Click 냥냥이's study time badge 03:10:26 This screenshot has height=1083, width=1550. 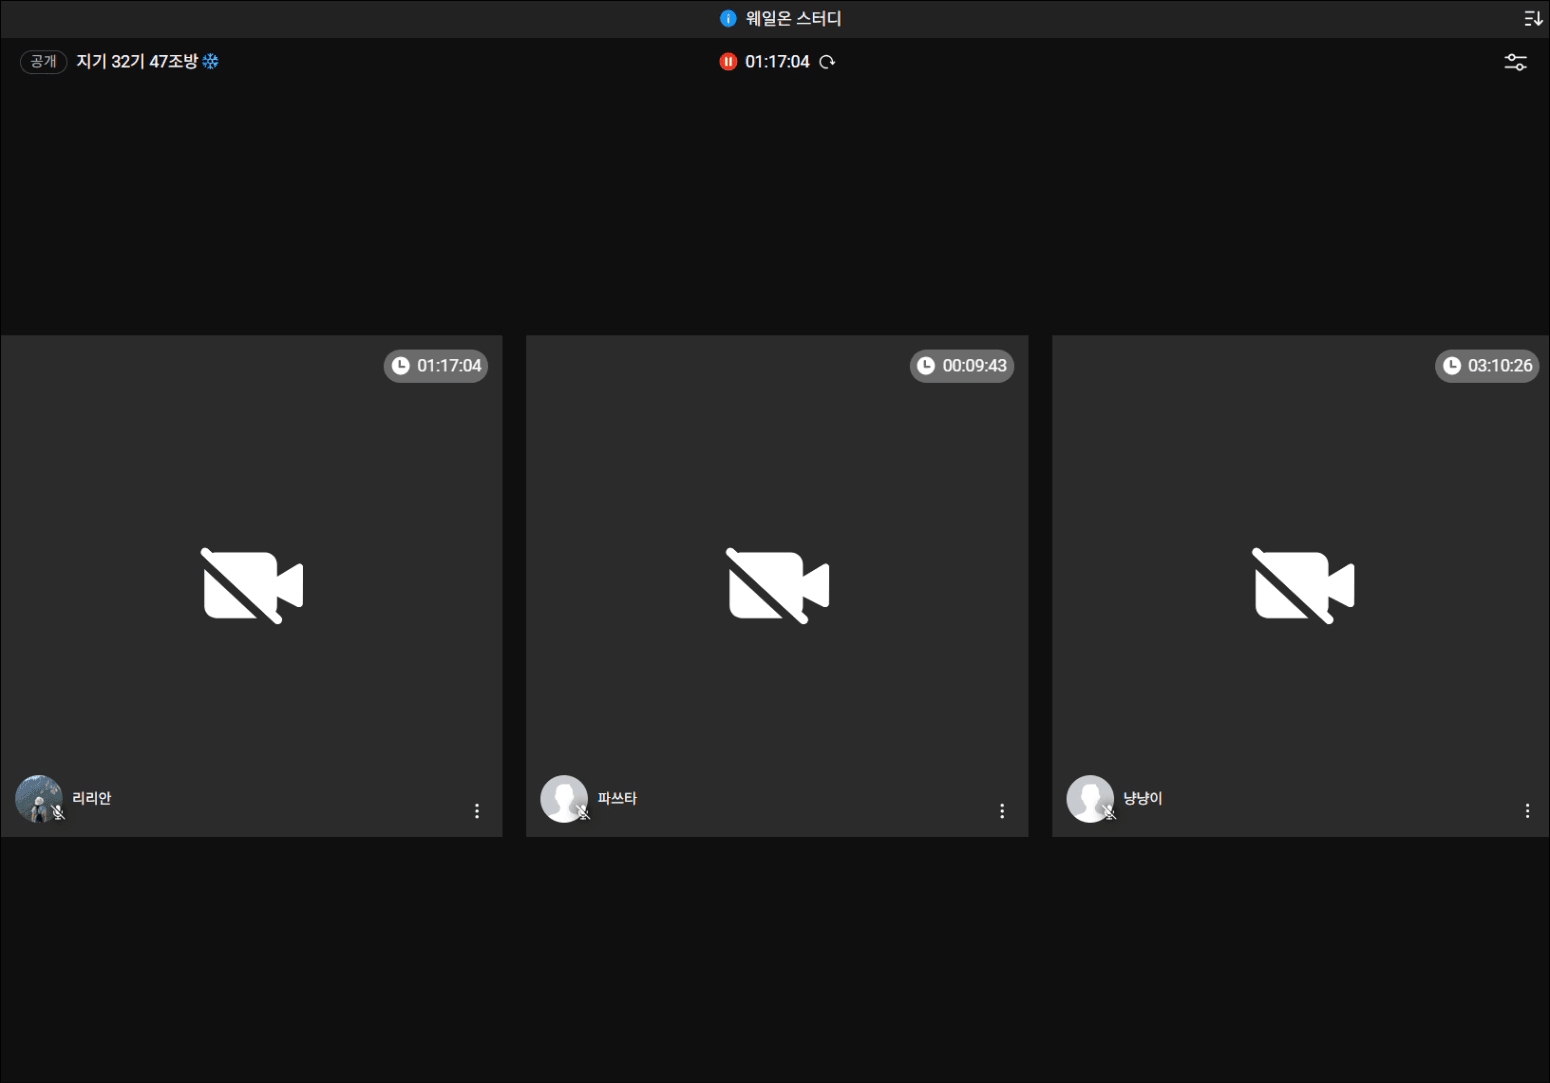[1487, 366]
